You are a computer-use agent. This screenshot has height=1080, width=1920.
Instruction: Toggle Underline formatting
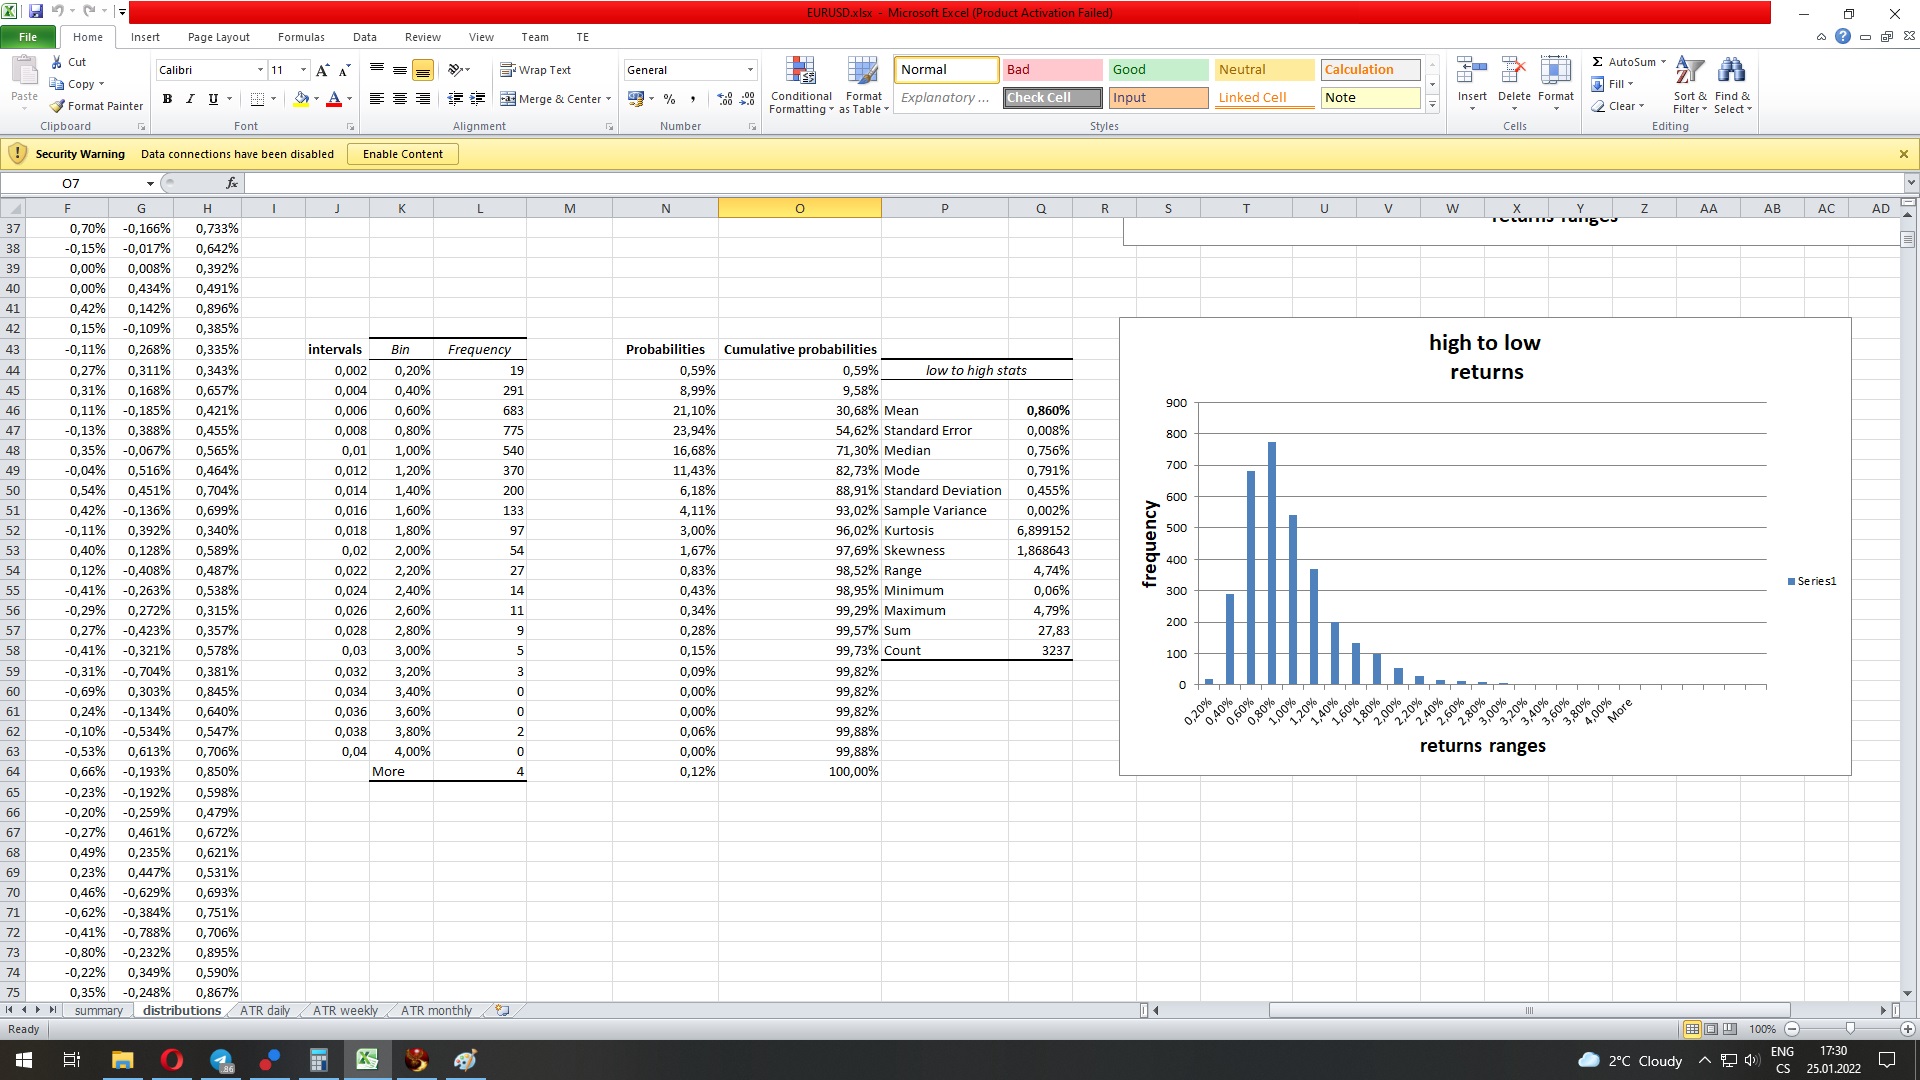pos(213,99)
